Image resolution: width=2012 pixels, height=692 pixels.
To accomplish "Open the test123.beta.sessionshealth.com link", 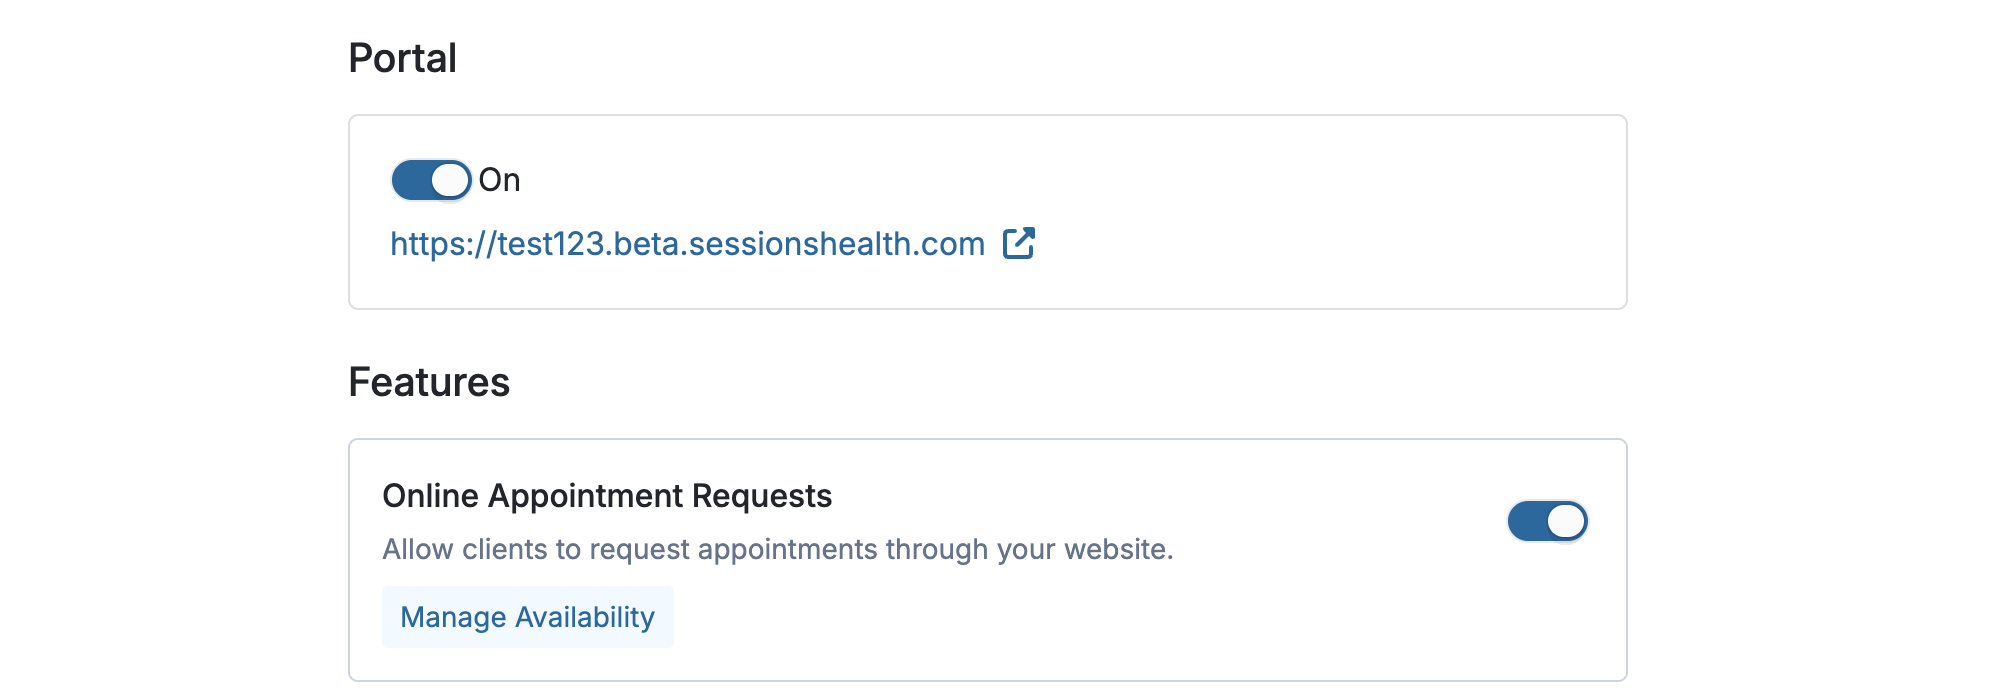I will click(687, 244).
